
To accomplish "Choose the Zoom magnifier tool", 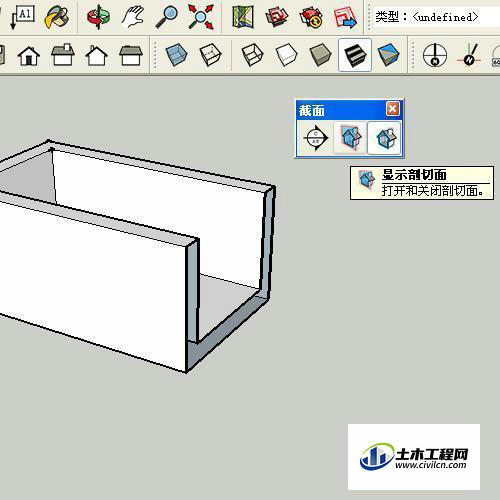I will (166, 17).
